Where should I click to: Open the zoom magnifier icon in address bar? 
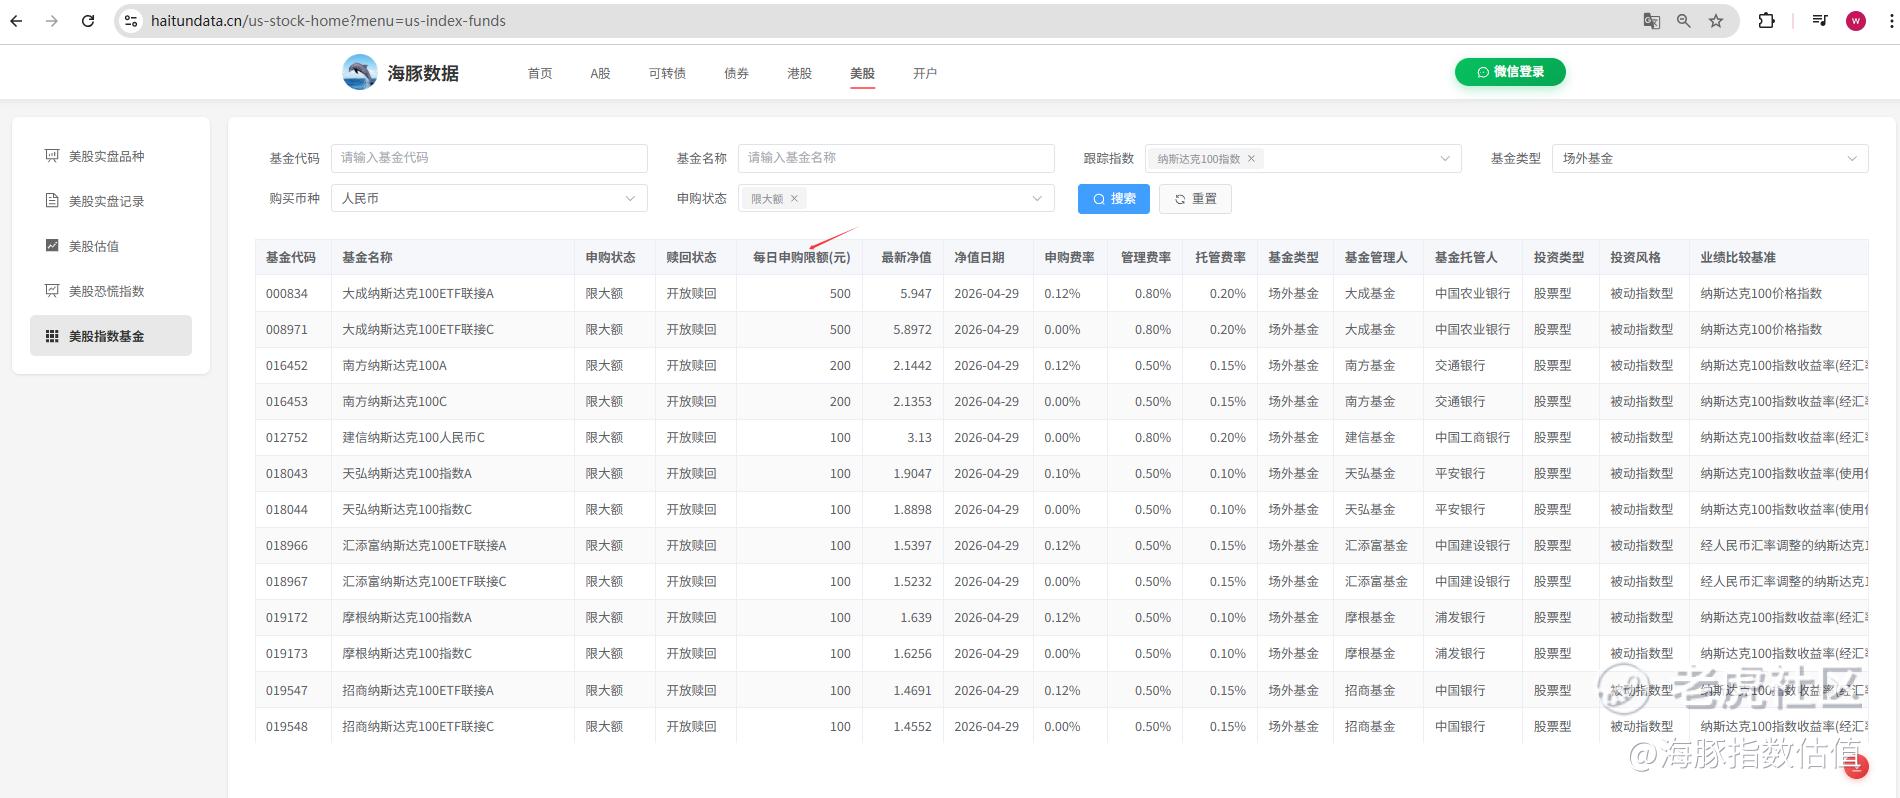point(1684,20)
